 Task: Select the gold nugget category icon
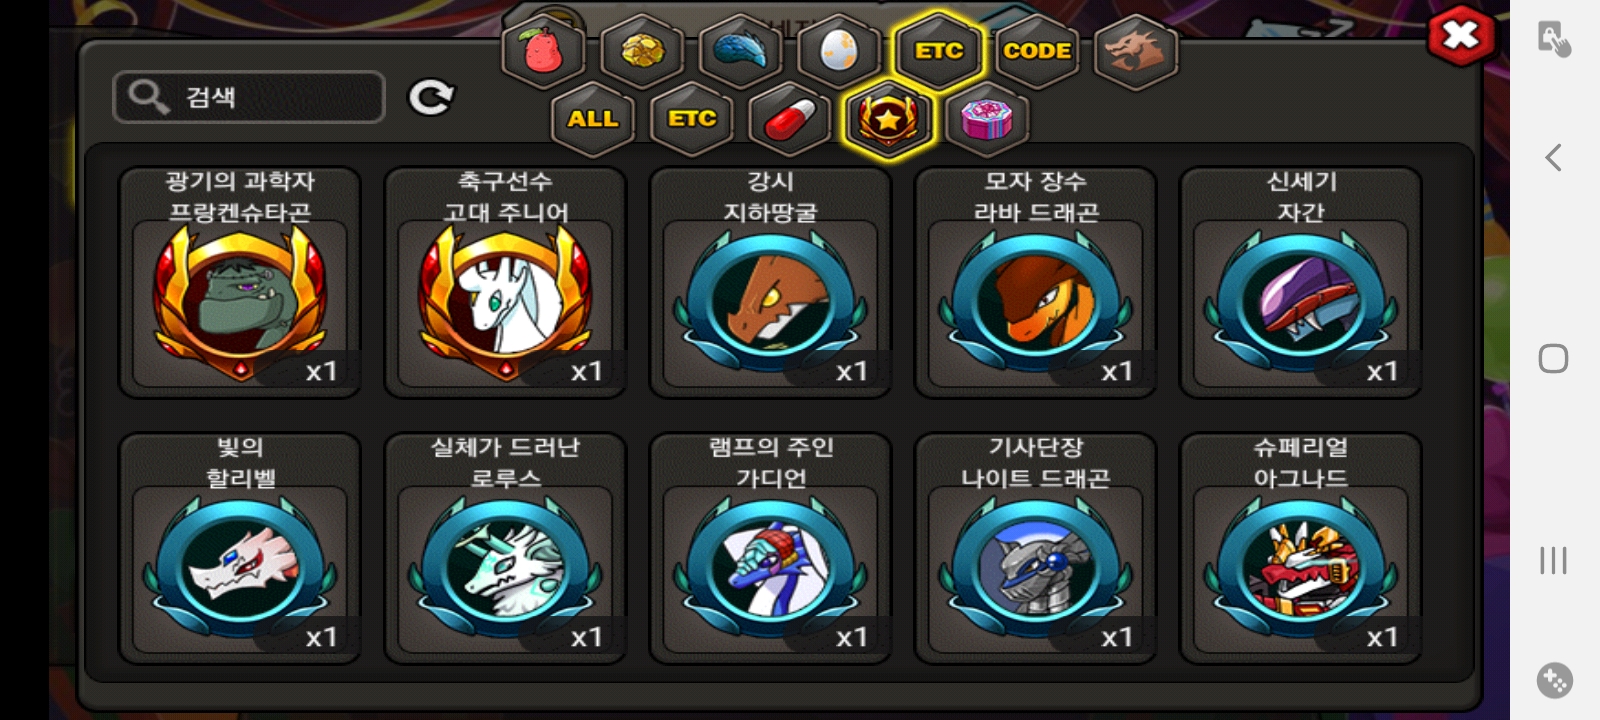coord(641,50)
